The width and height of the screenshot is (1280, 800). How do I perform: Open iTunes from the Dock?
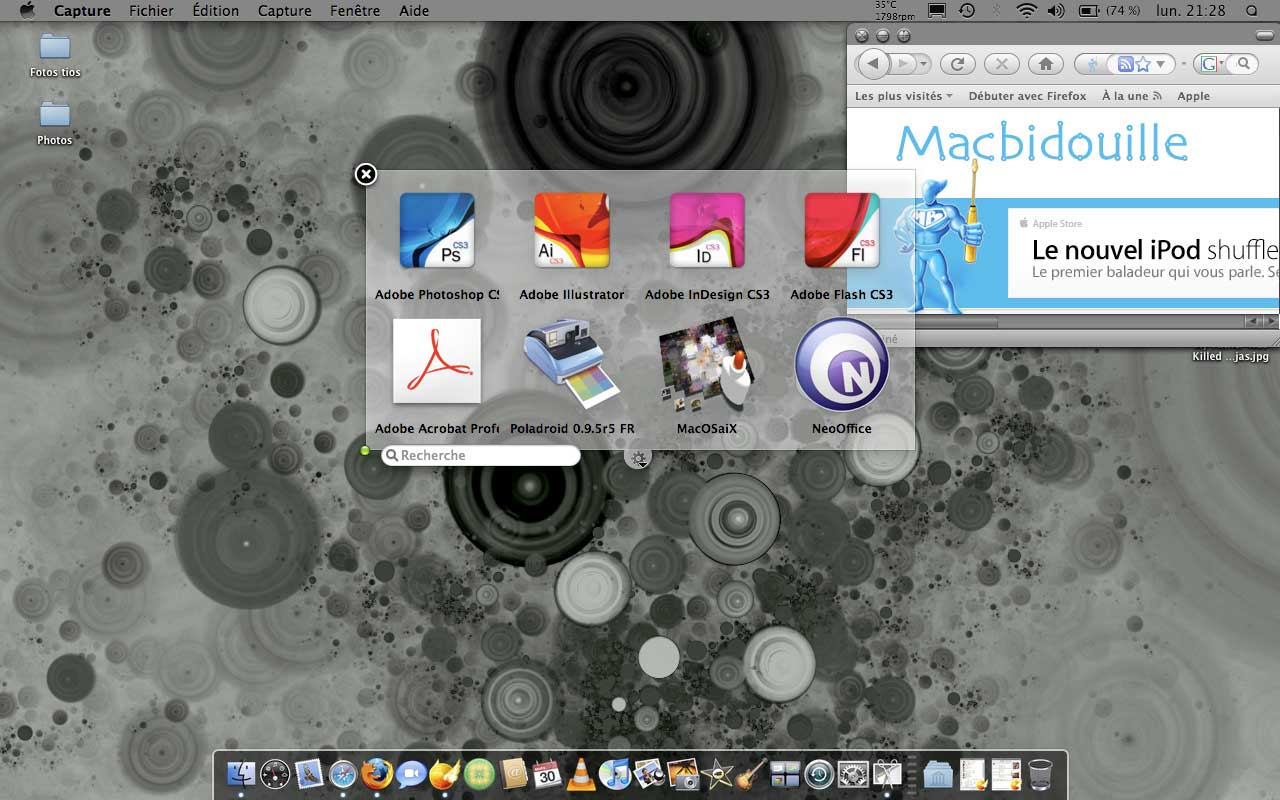tap(615, 774)
